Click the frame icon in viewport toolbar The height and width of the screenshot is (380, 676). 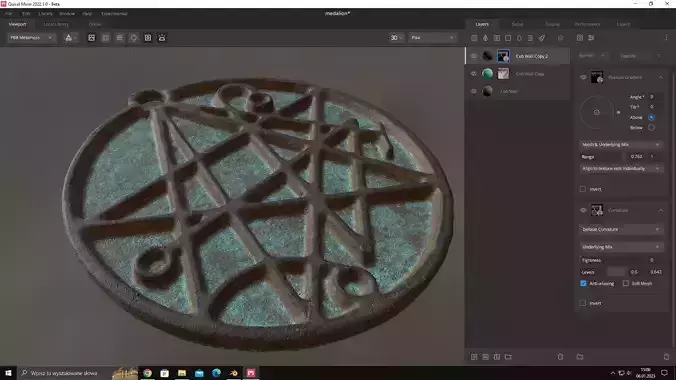pos(148,38)
